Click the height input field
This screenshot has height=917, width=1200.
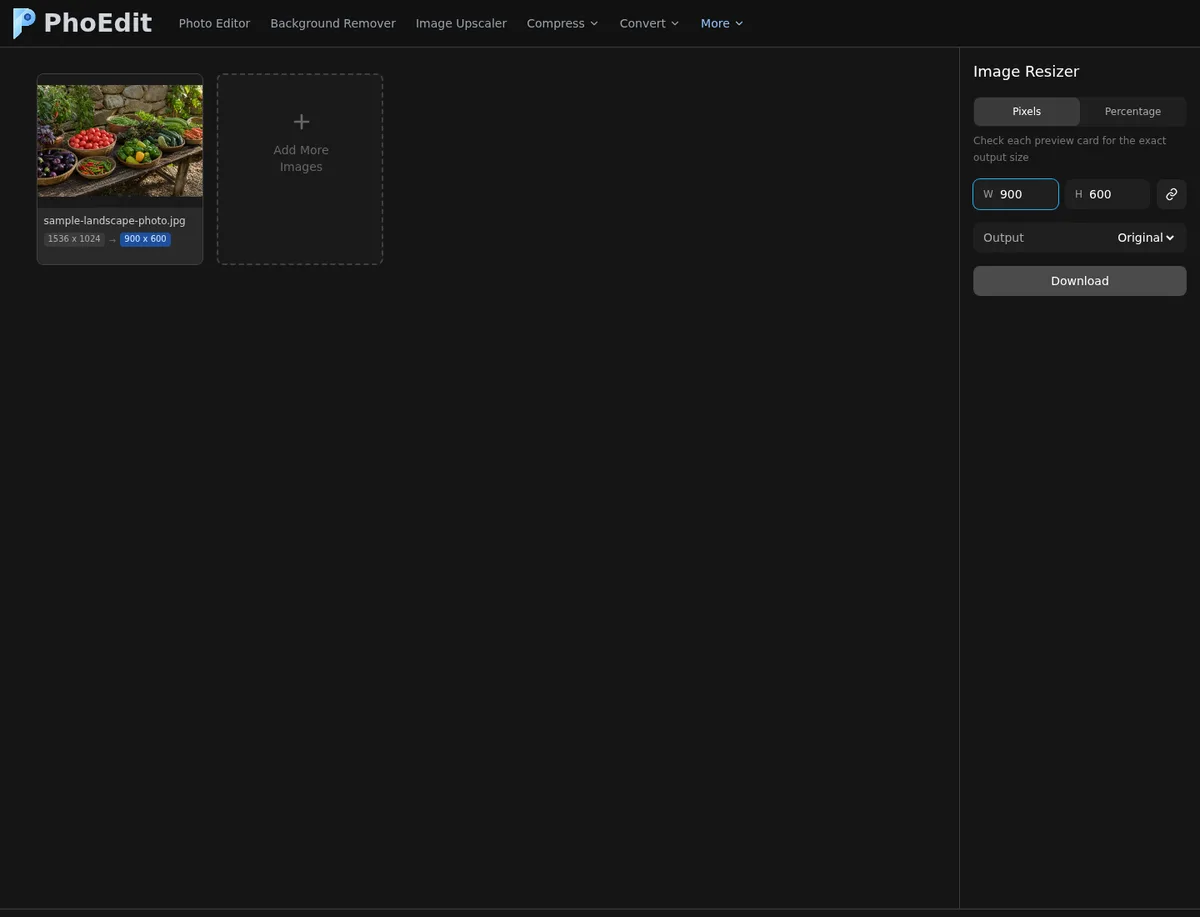click(1107, 194)
